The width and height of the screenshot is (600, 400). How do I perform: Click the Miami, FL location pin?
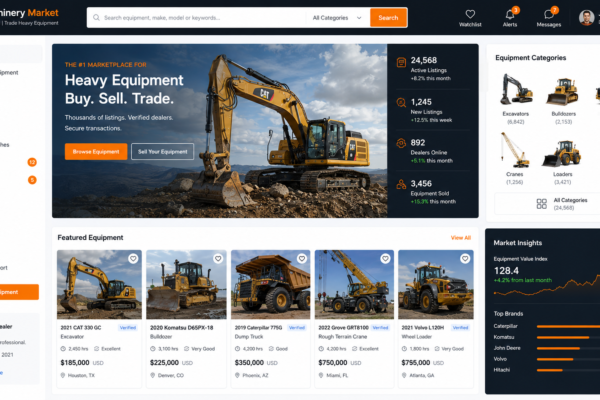click(x=321, y=376)
